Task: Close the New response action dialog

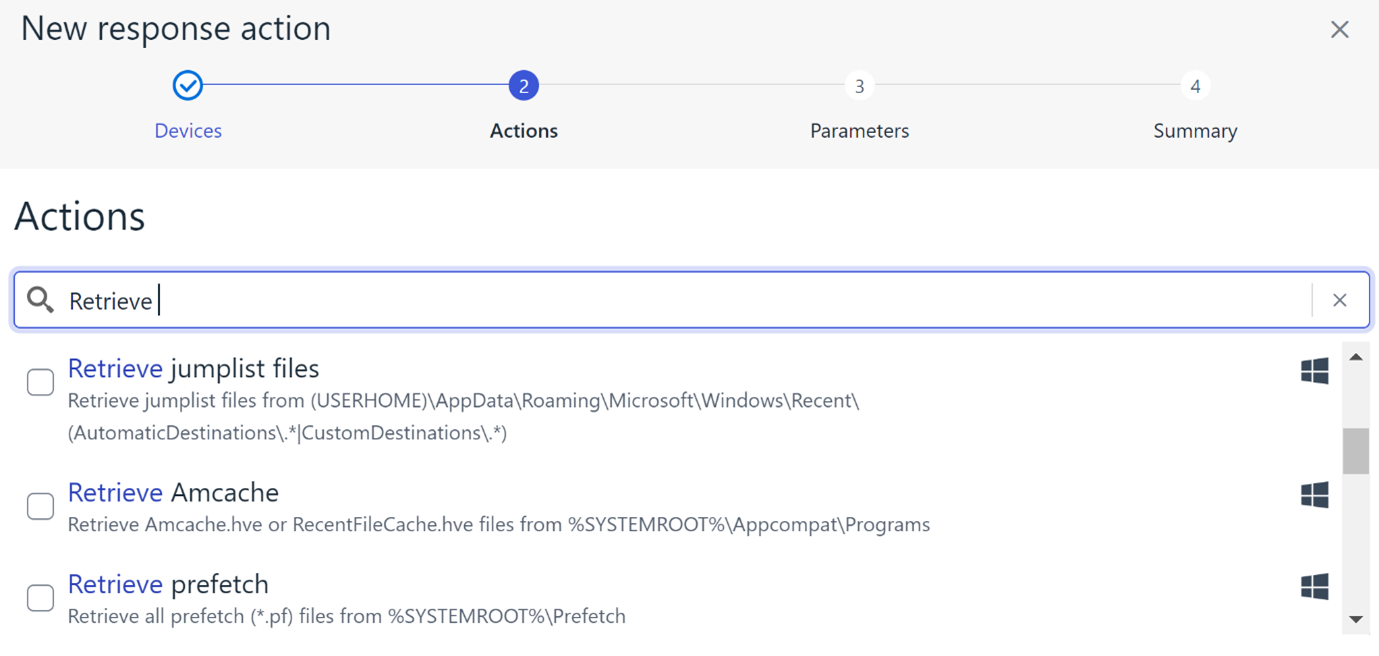Action: pos(1340,30)
